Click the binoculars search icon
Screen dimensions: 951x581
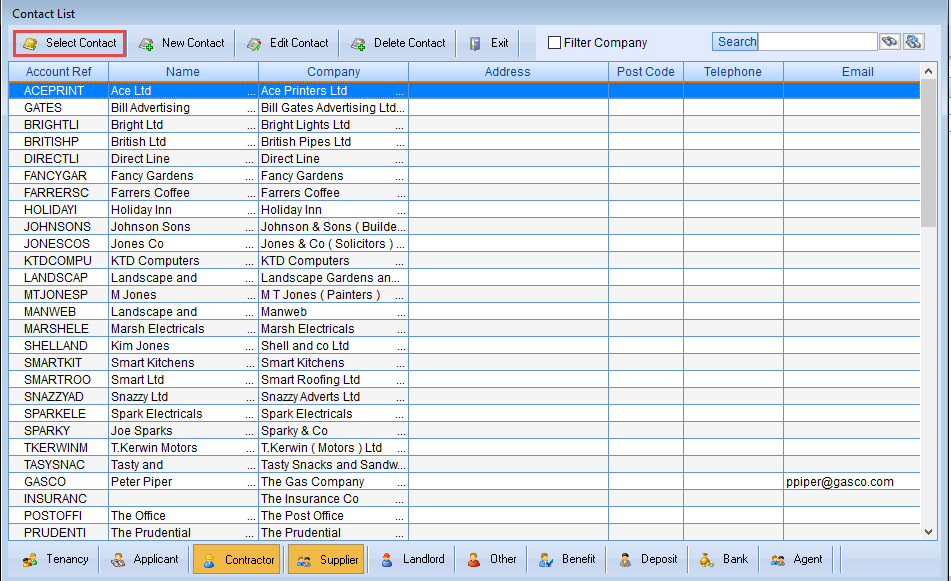(x=890, y=41)
